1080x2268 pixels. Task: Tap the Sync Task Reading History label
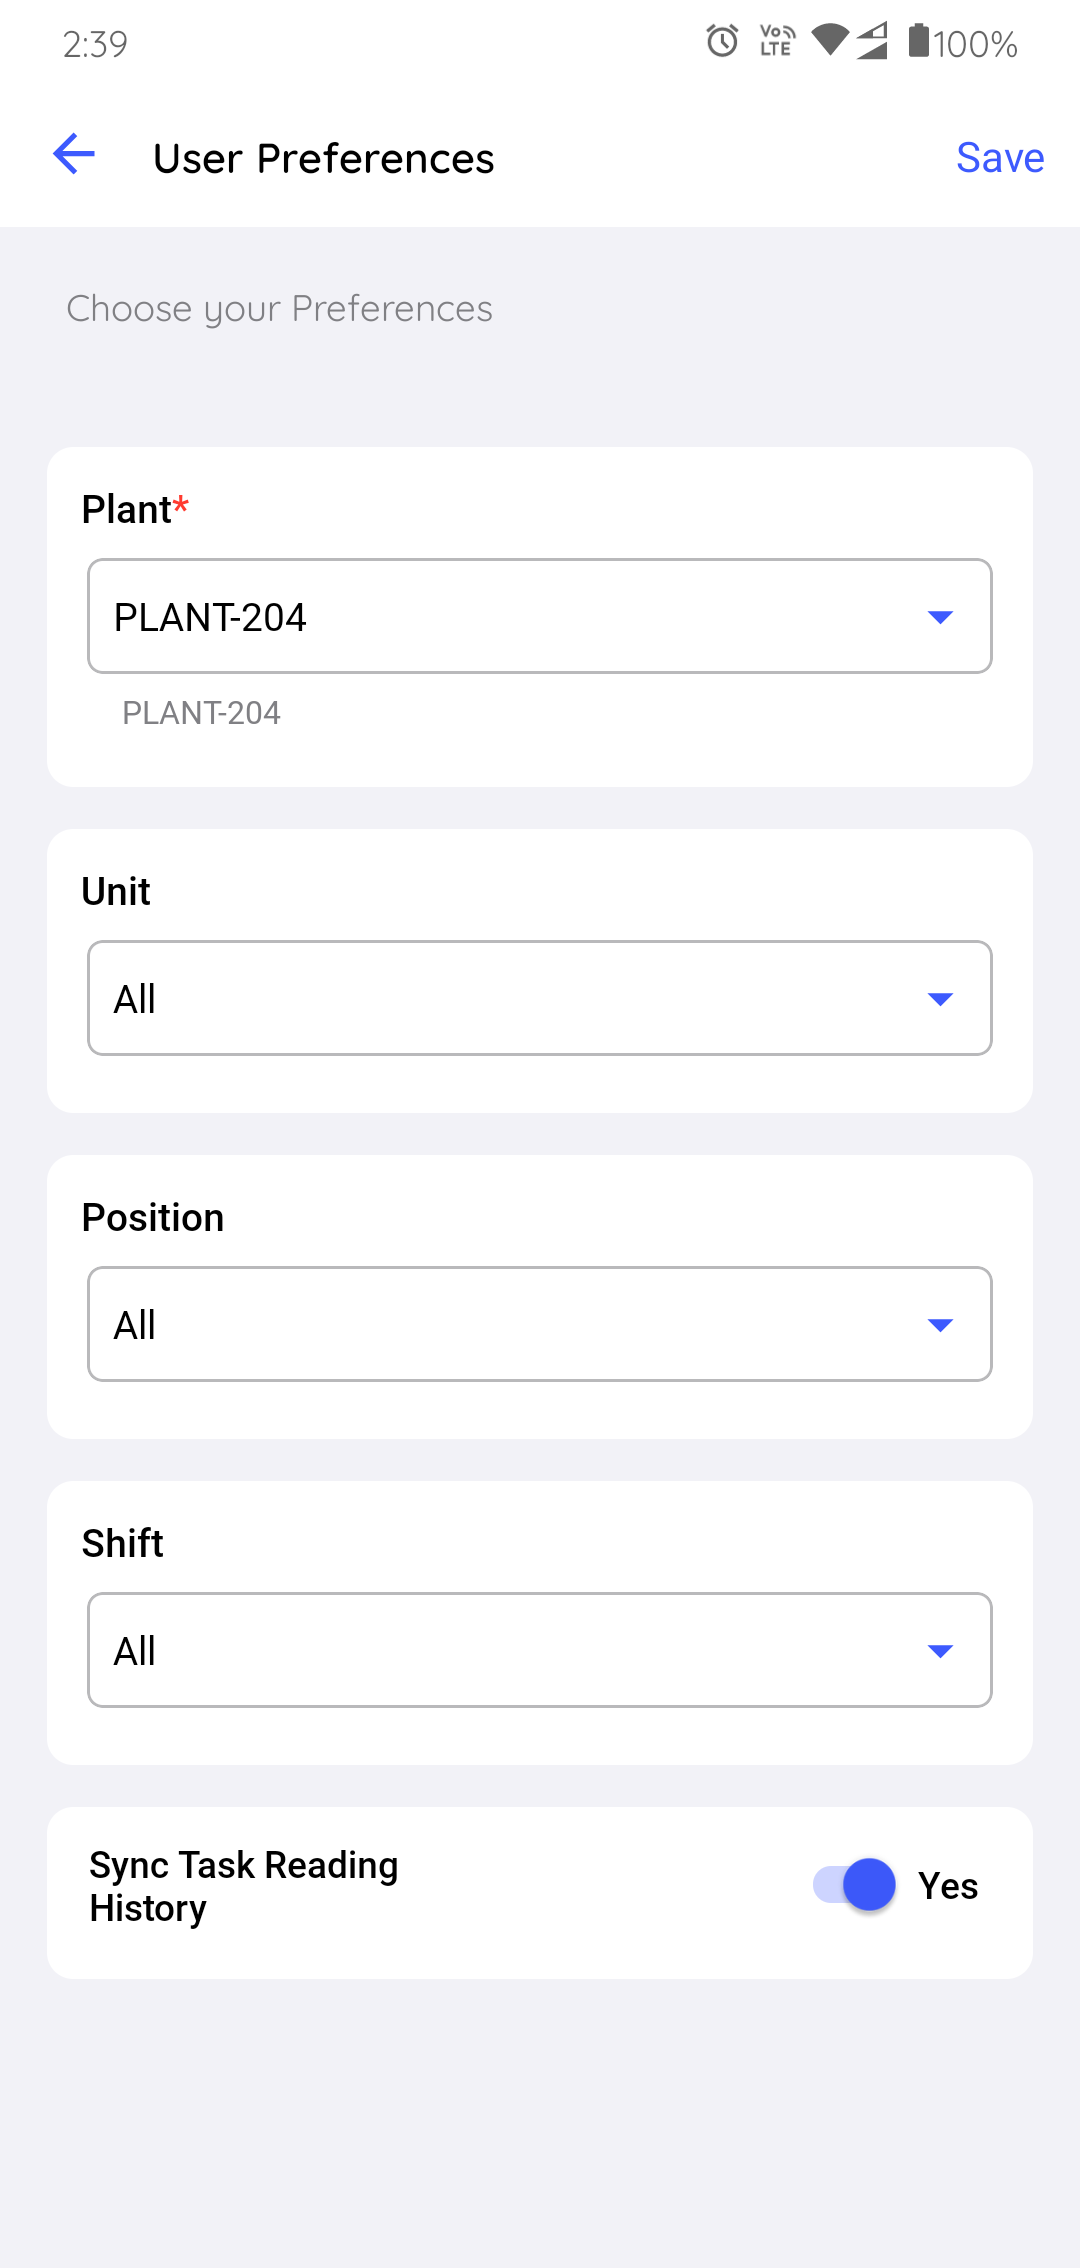click(244, 1887)
